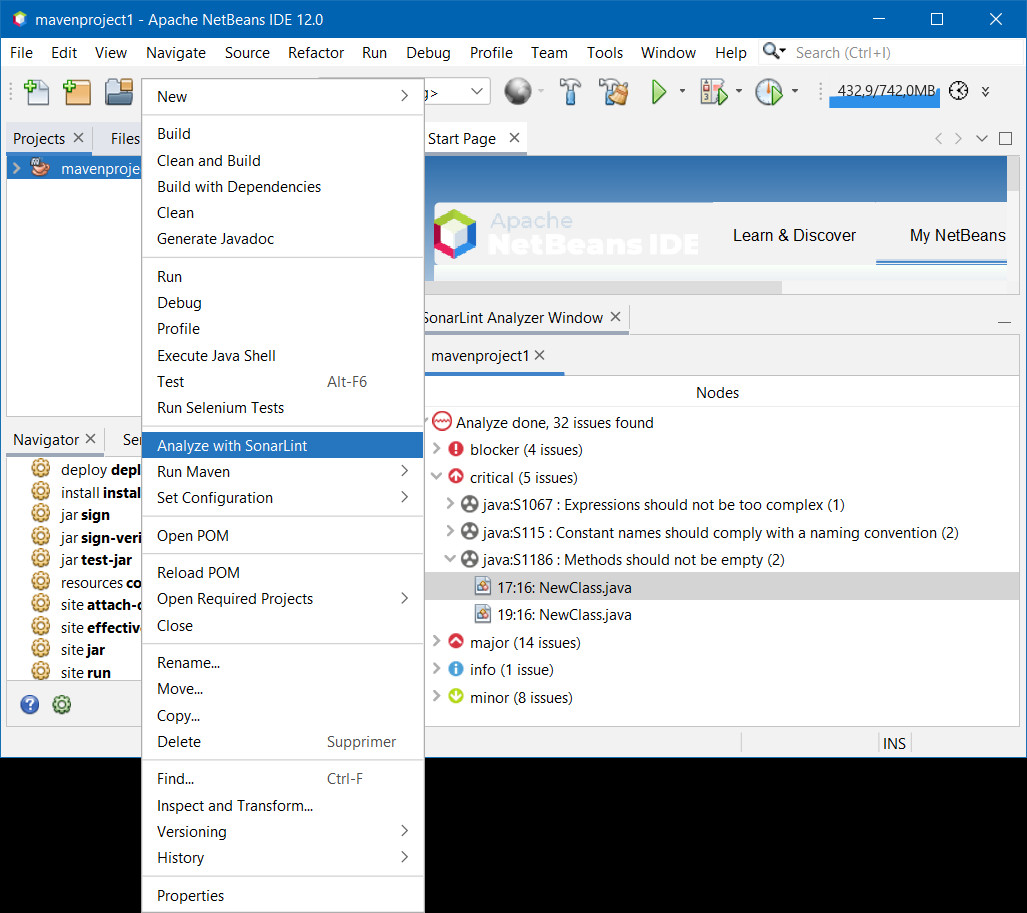Open the Refactor menu
This screenshot has width=1027, height=913.
pyautogui.click(x=316, y=52)
